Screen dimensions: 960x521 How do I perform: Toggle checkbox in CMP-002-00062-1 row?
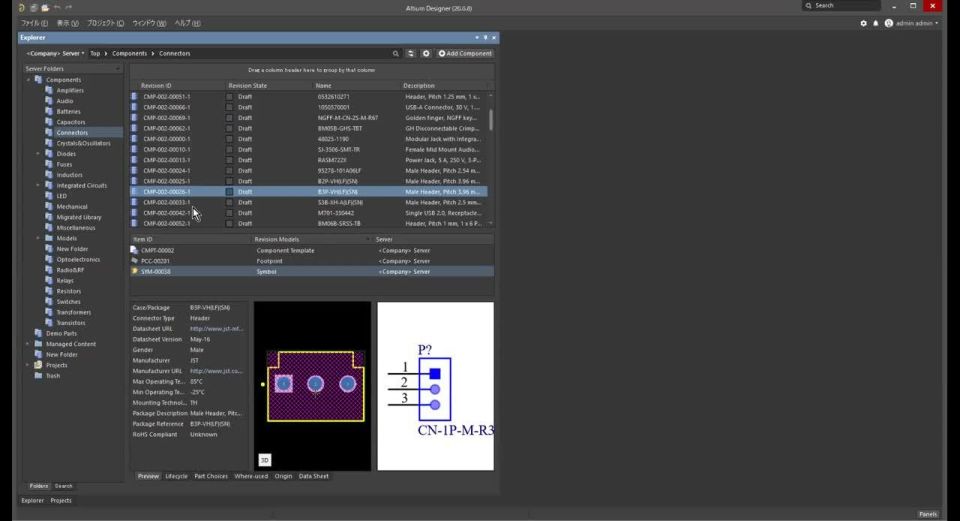[x=230, y=129]
